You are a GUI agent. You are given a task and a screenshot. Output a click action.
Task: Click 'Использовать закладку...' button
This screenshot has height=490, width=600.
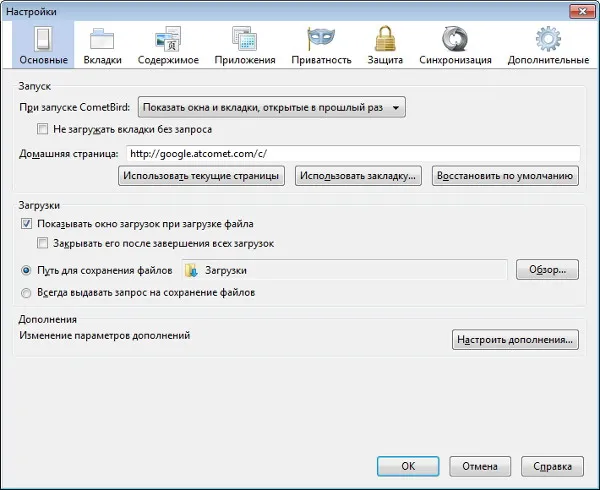(x=358, y=176)
